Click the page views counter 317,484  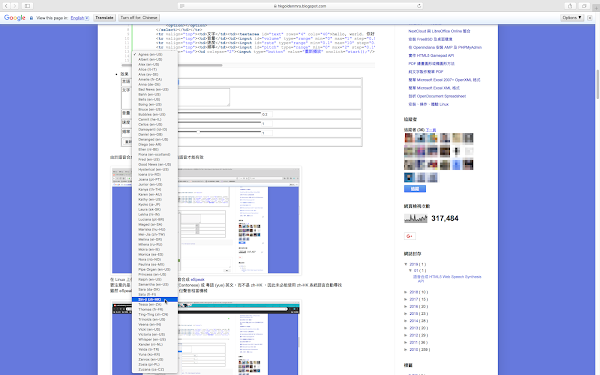coord(445,218)
